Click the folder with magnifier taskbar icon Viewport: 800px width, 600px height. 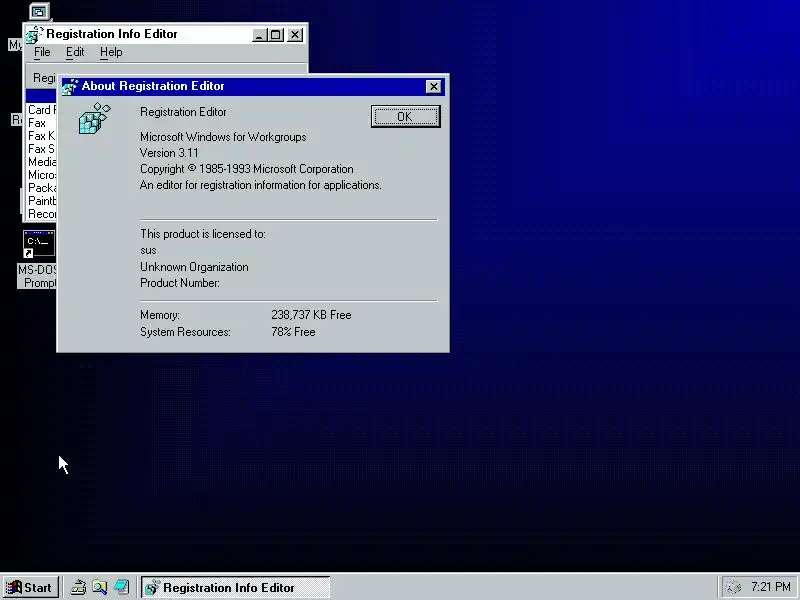(x=99, y=588)
